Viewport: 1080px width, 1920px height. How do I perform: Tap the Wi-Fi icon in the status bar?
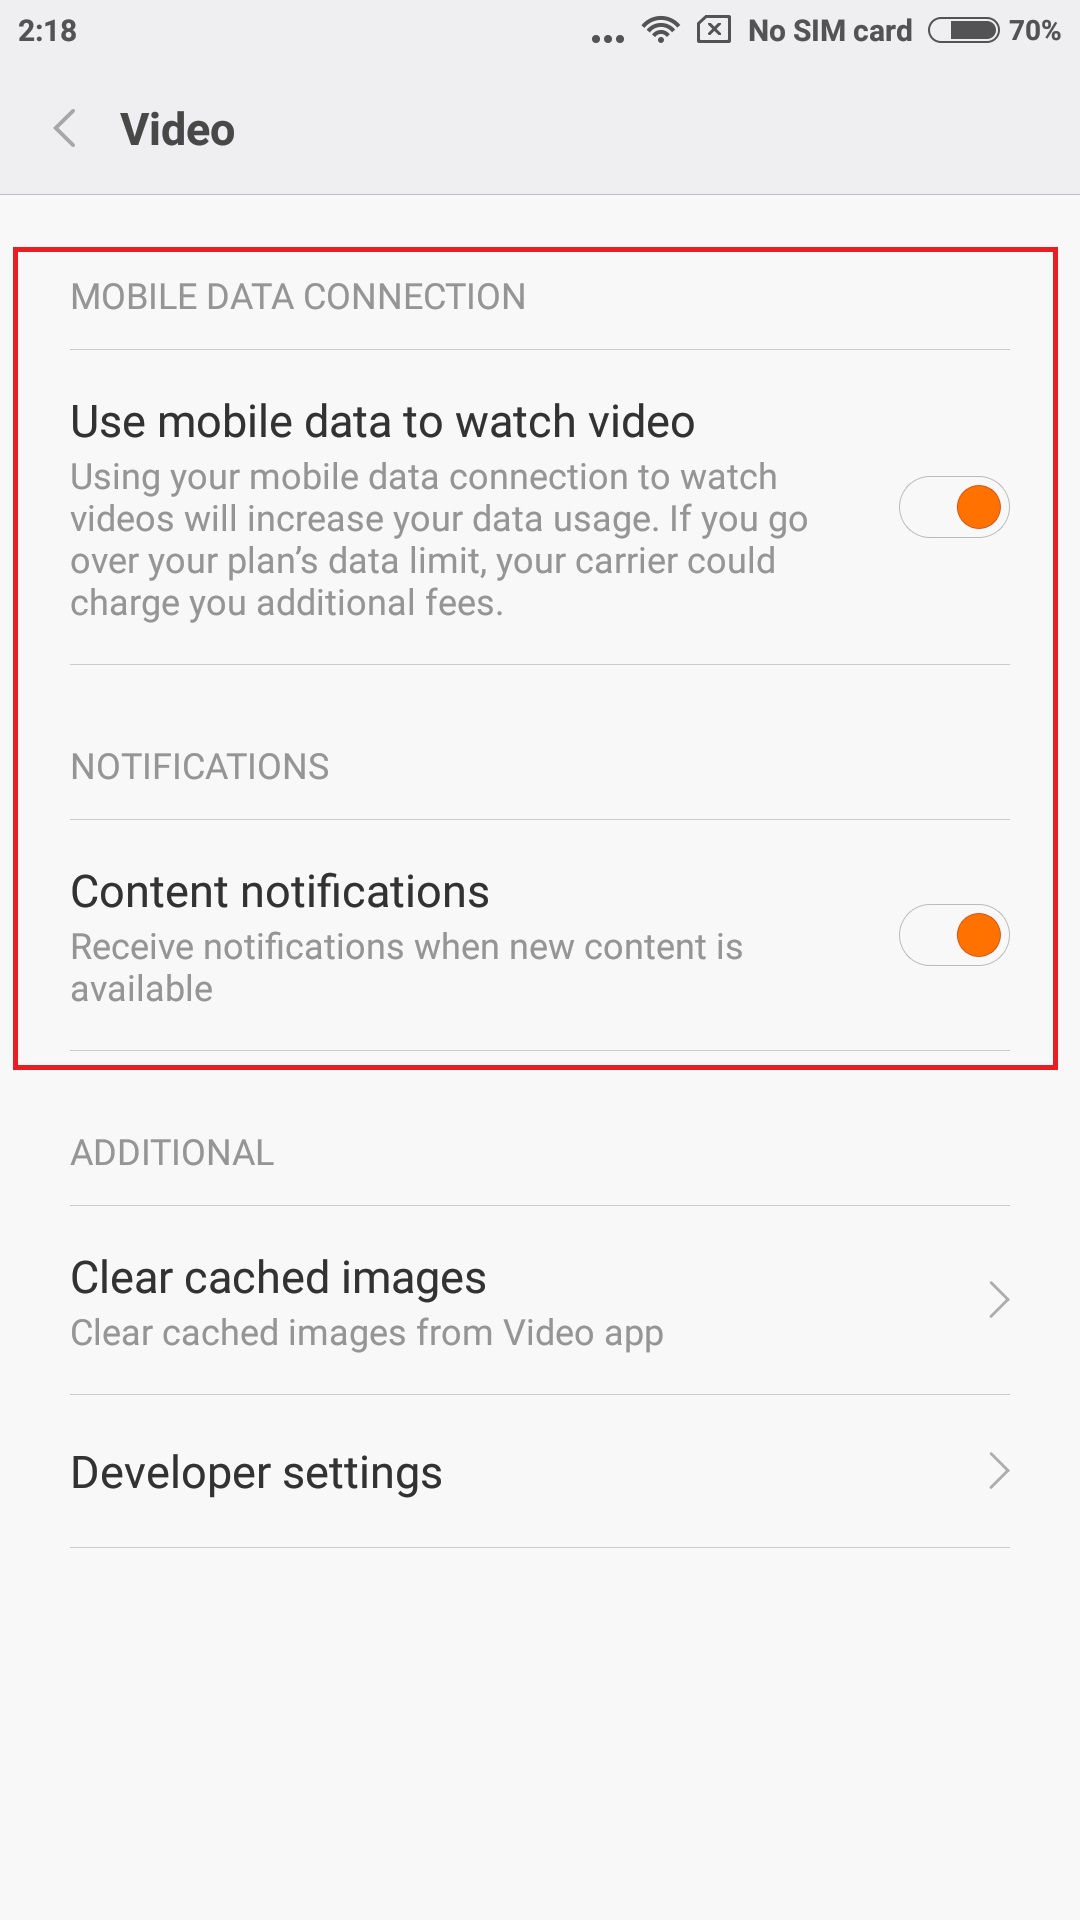click(660, 30)
